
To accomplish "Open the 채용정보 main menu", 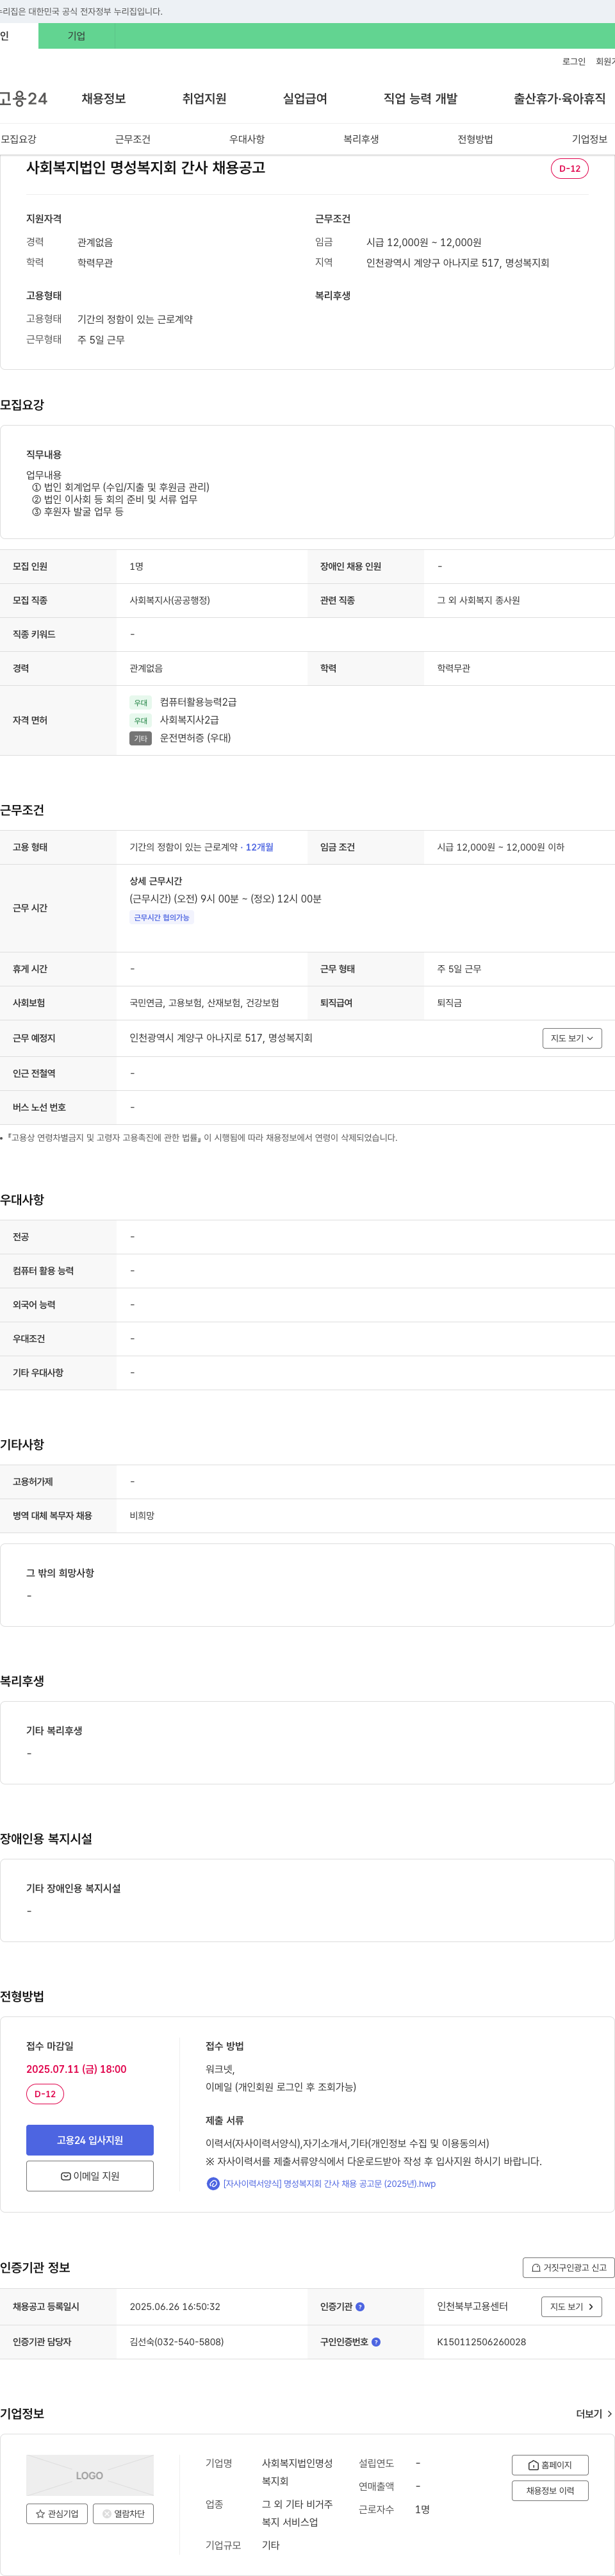I will 104,98.
